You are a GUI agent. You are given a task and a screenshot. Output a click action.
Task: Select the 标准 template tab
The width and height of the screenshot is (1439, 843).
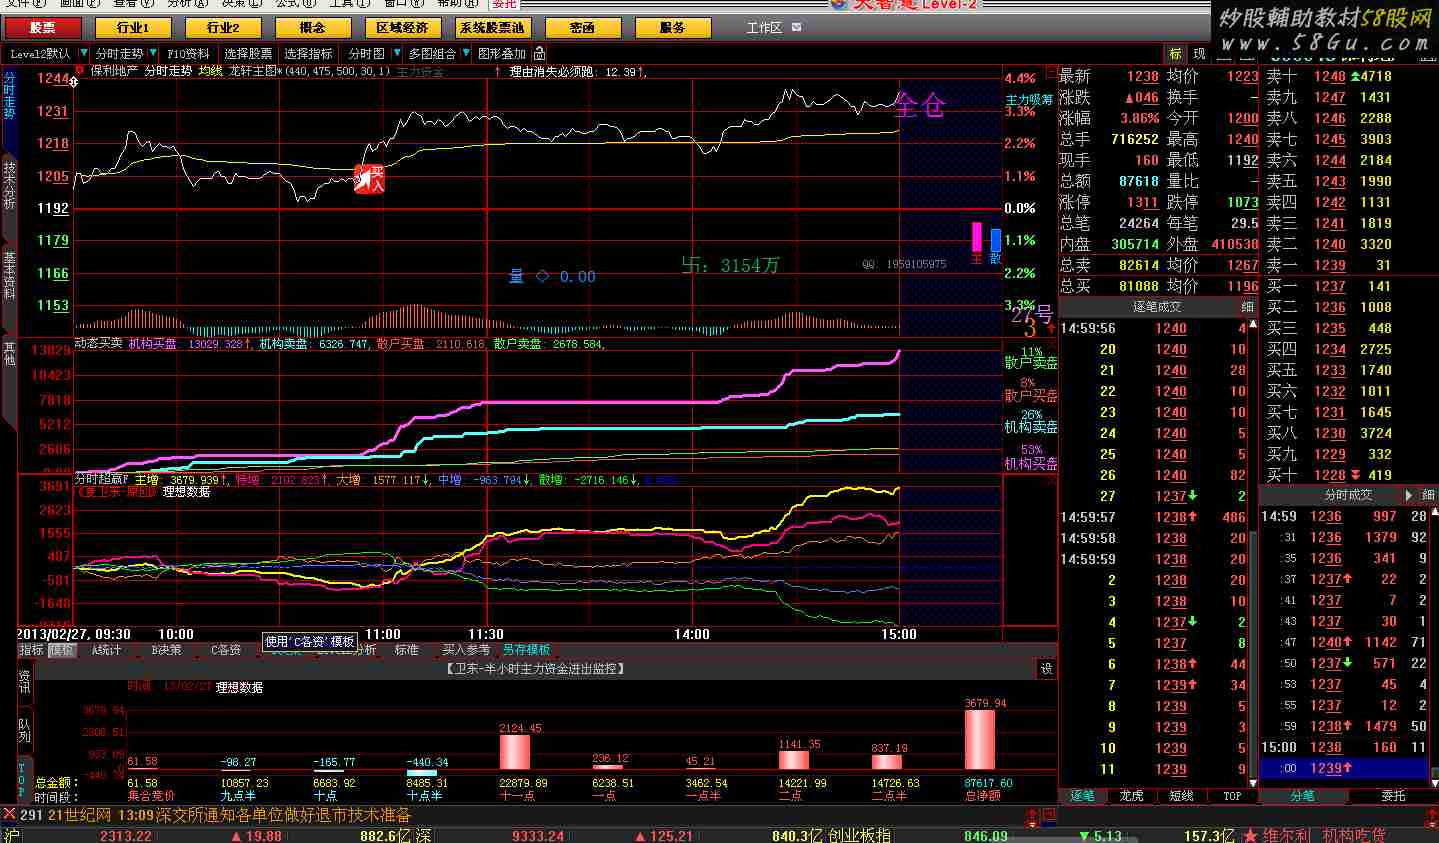pyautogui.click(x=407, y=650)
